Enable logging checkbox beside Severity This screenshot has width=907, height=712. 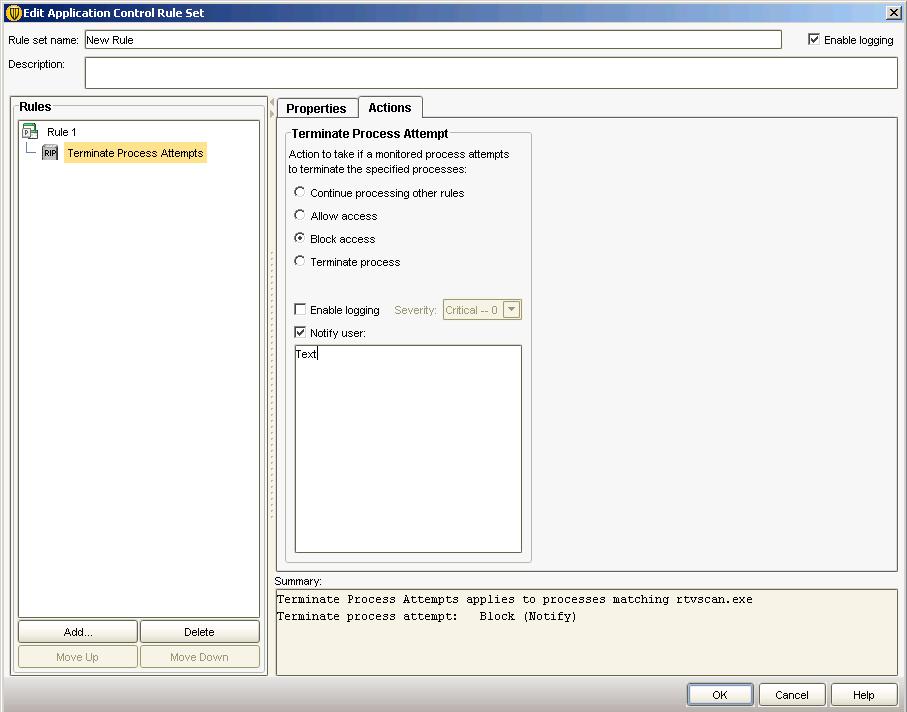300,309
